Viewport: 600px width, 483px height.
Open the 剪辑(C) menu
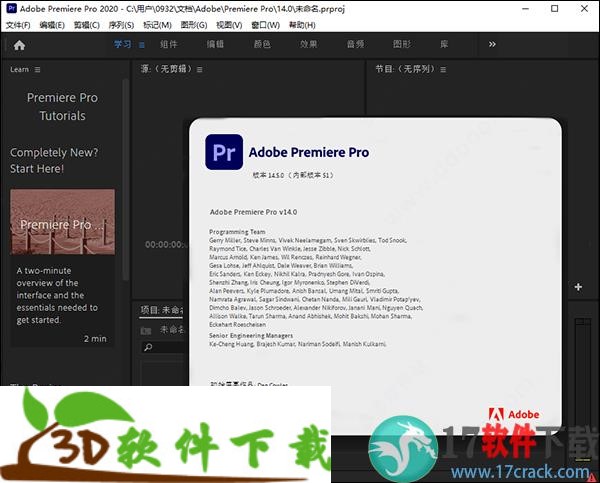coord(87,25)
